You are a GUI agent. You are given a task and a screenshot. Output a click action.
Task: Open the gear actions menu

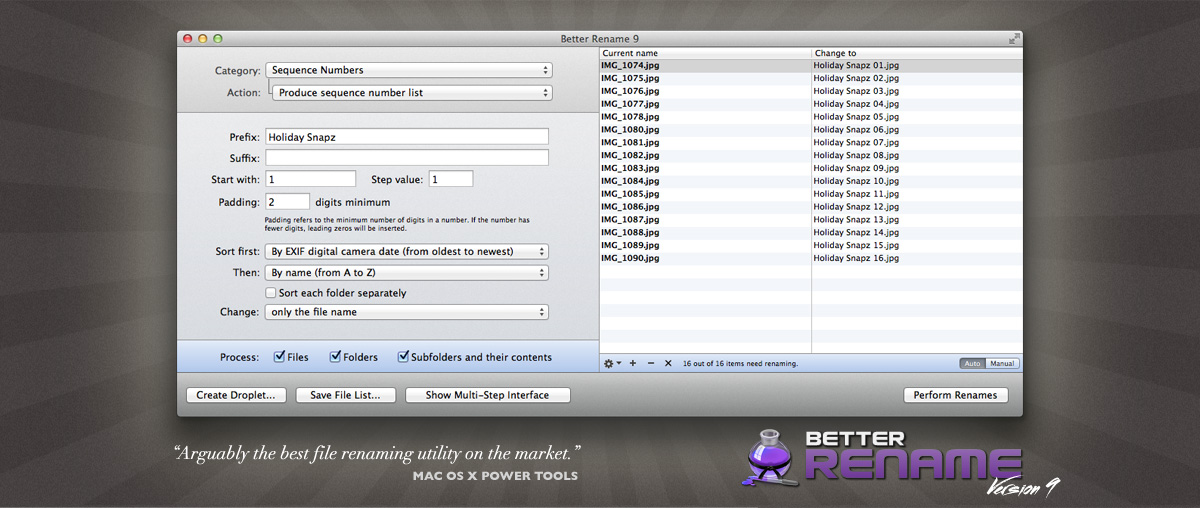(612, 363)
